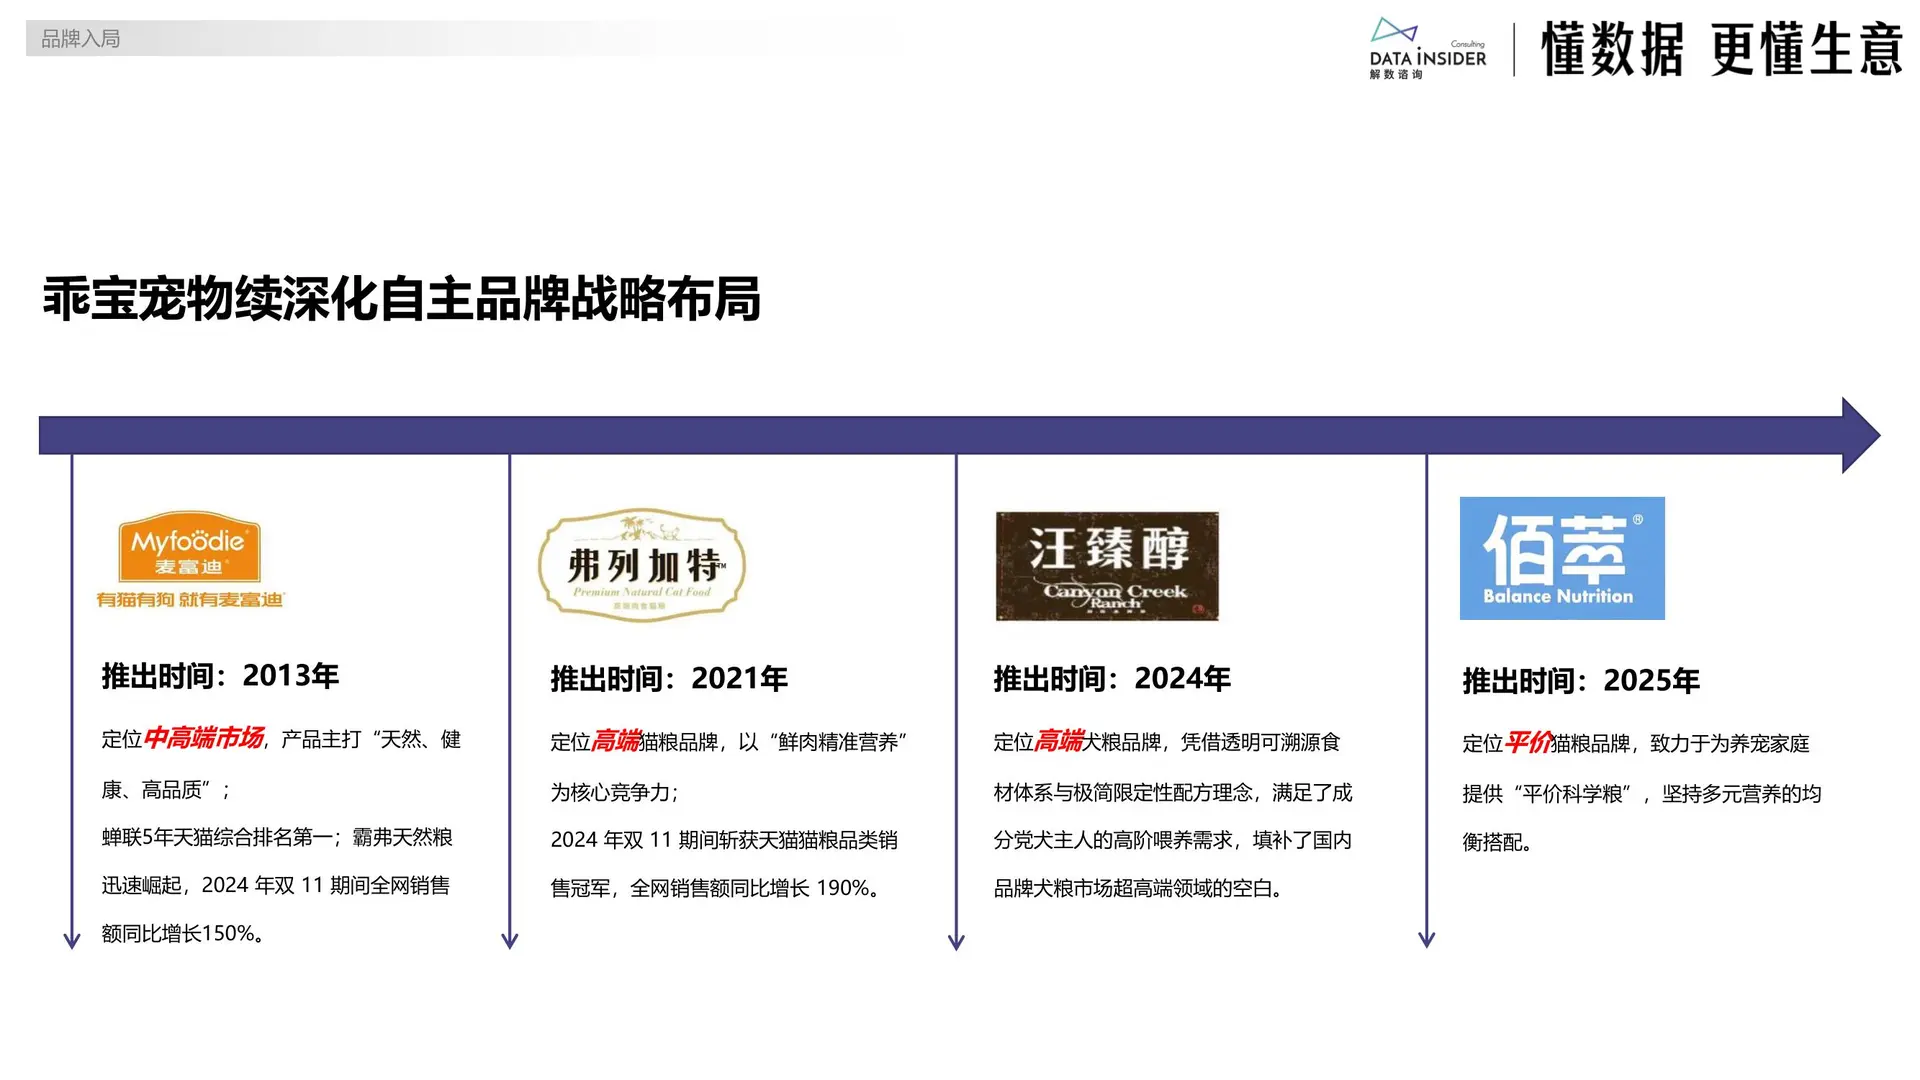The image size is (1920, 1080).
Task: Select the 品牌入局 section label
Action: [x=80, y=39]
